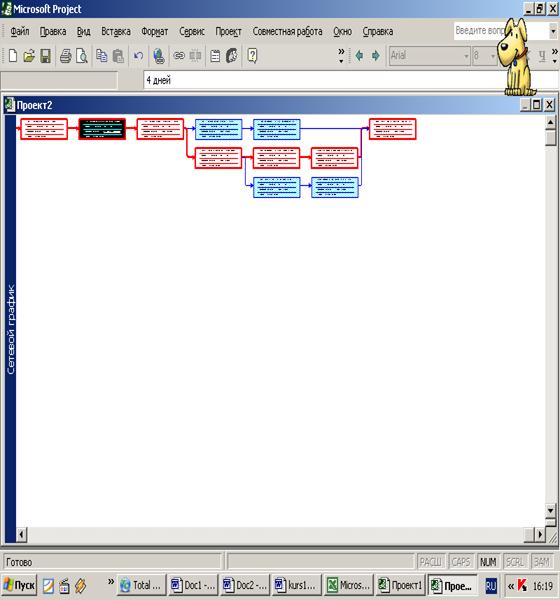
Task: Open the Формат menu
Action: pyautogui.click(x=155, y=31)
